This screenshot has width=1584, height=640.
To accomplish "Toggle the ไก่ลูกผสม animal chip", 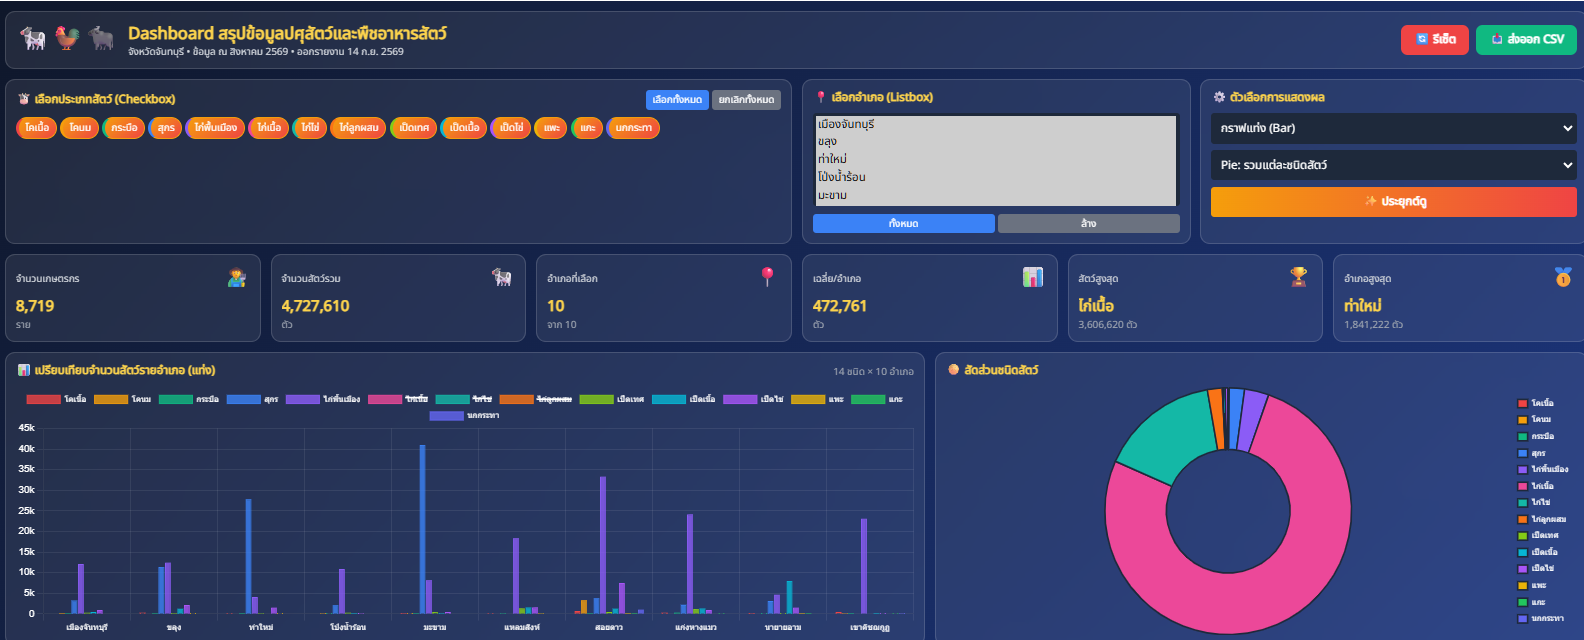I will pos(358,128).
